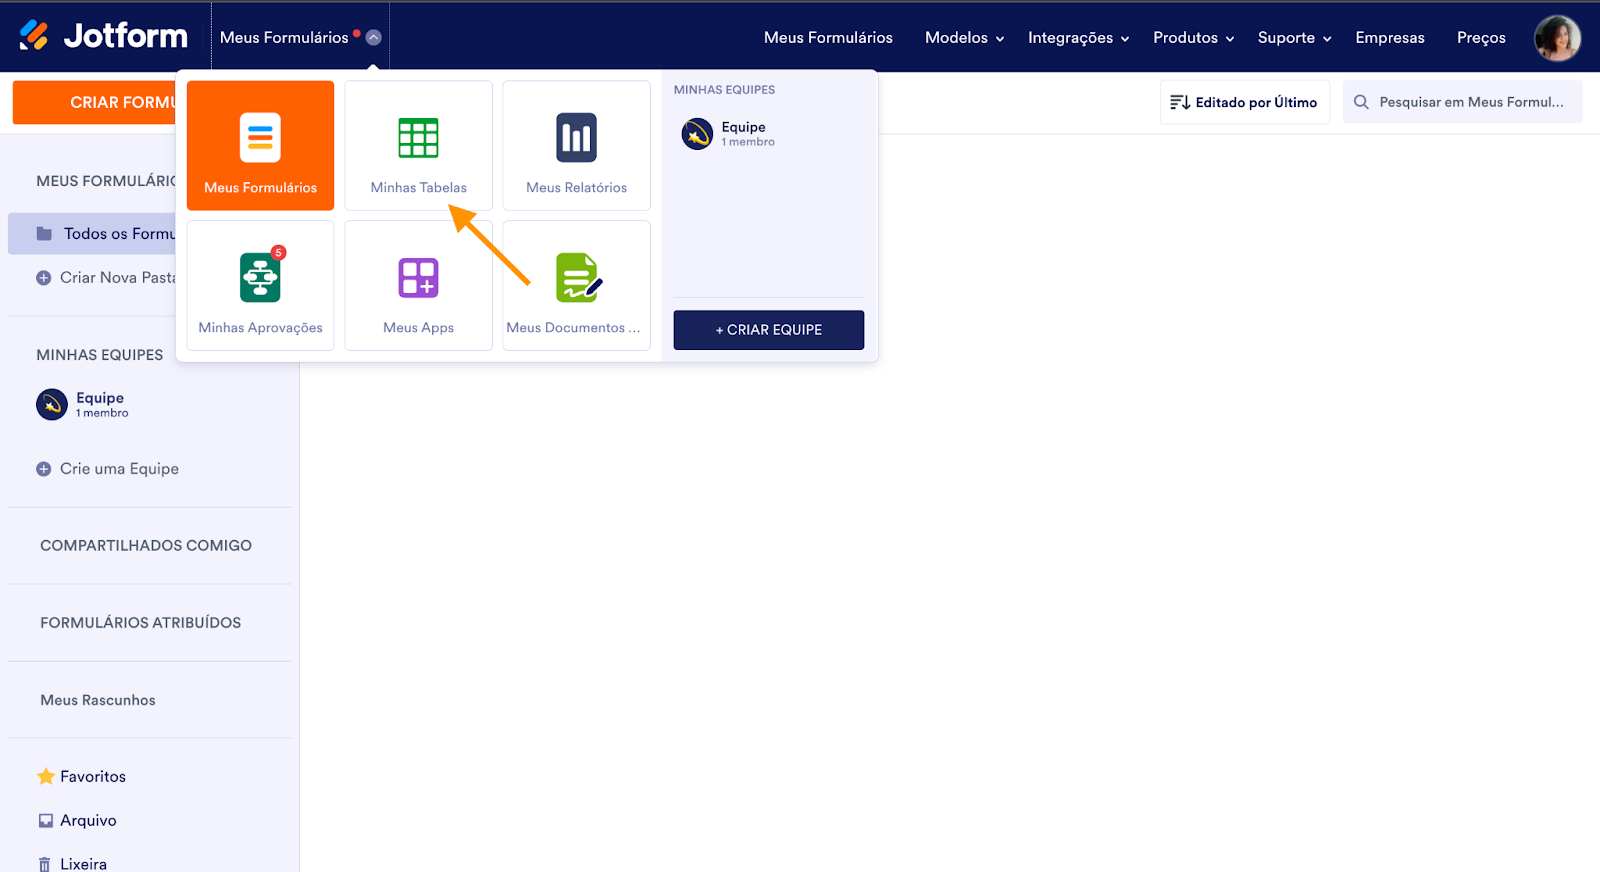
Task: Open Preços in top navigation
Action: (x=1481, y=38)
